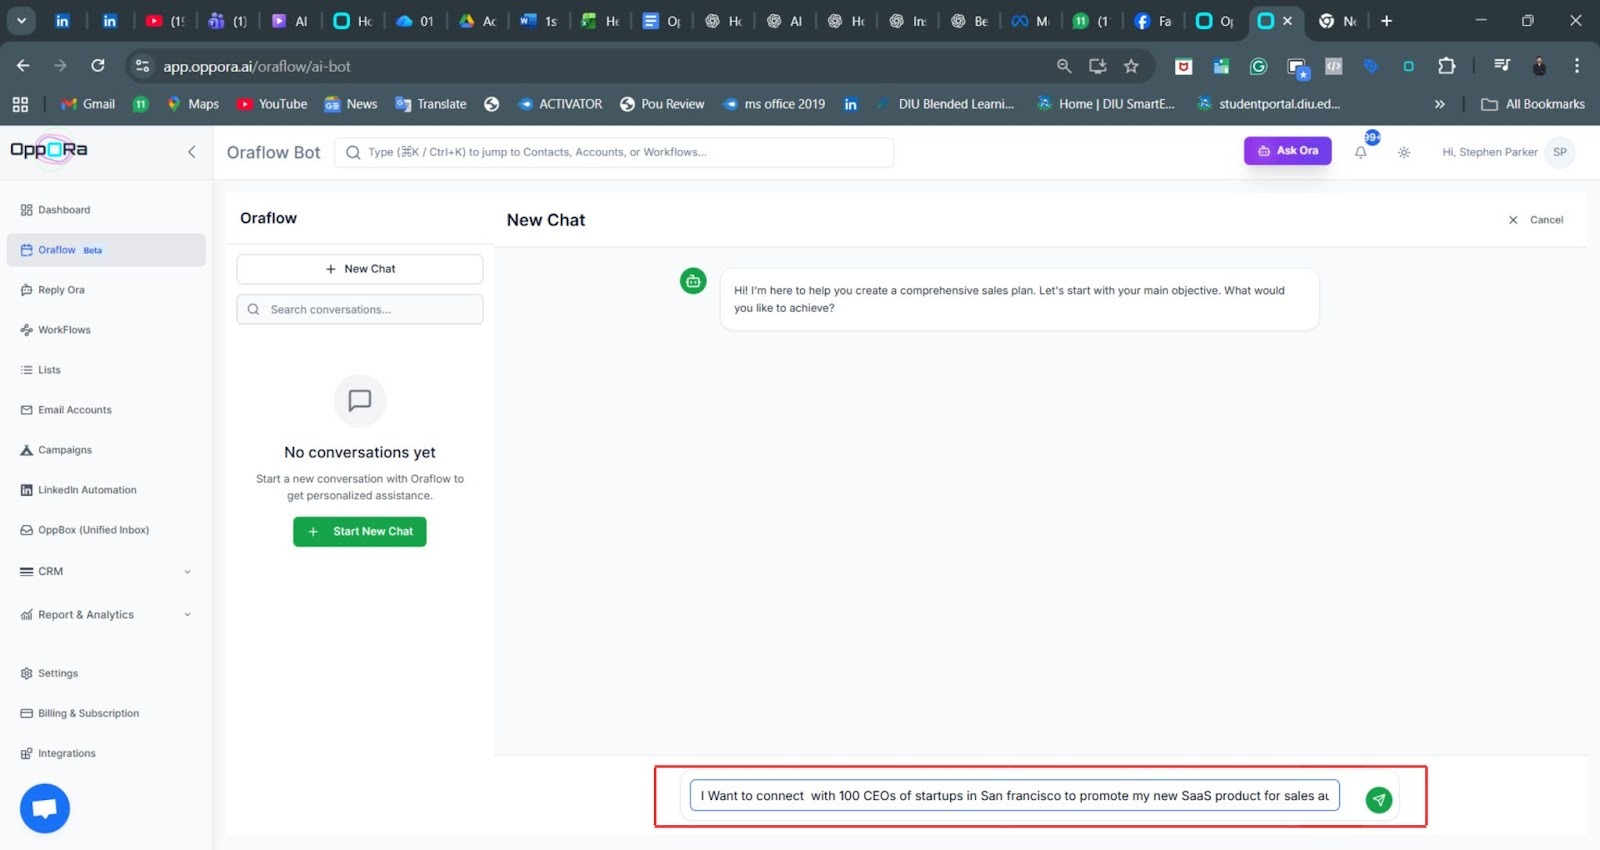Click the green Oraflow bot avatar icon
Viewport: 1600px width, 850px height.
coord(693,281)
